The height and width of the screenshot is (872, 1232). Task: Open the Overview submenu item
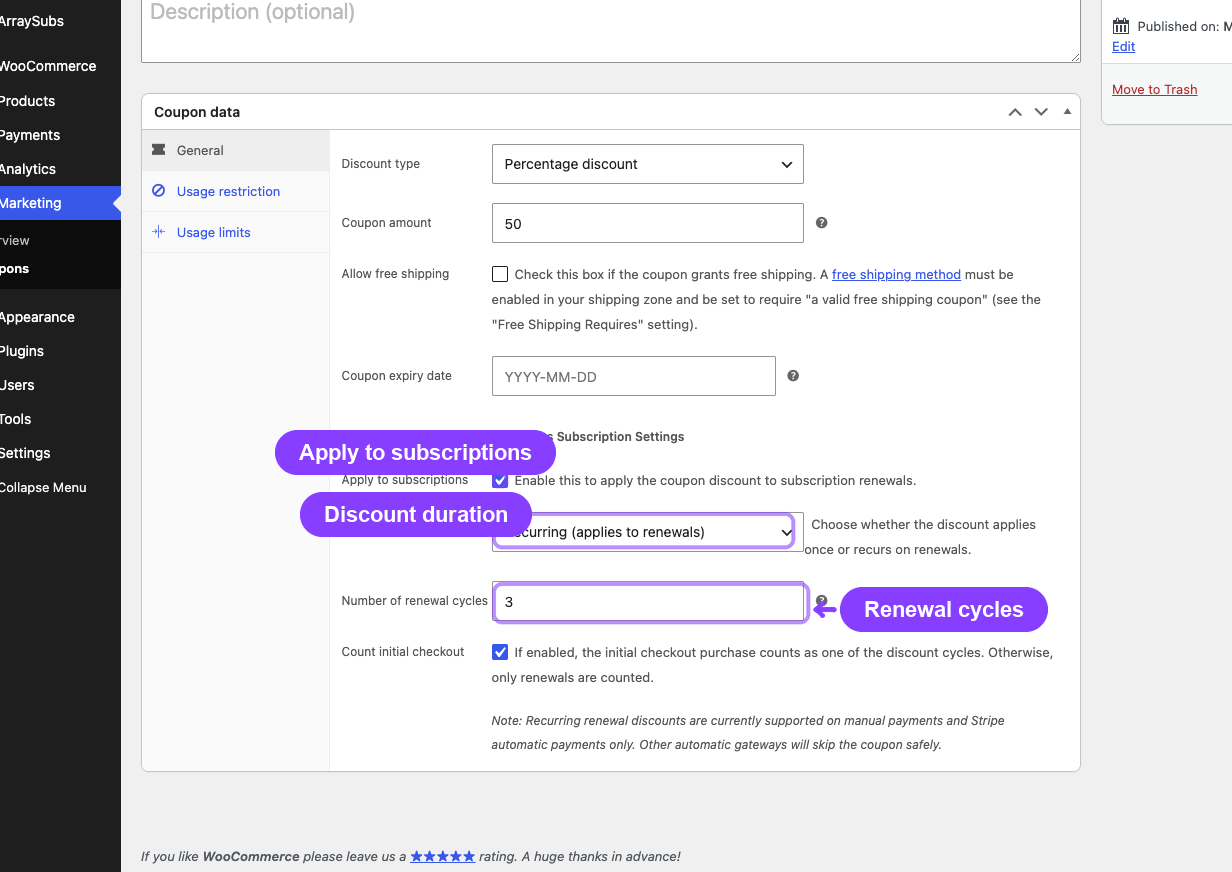click(x=60, y=240)
